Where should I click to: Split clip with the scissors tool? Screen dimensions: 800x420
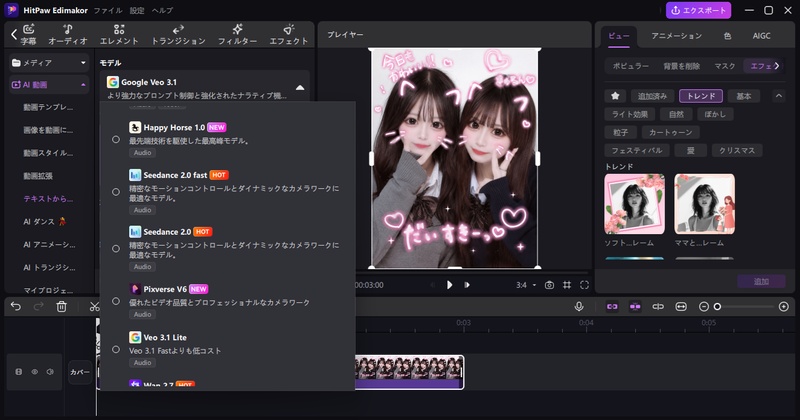click(x=94, y=306)
